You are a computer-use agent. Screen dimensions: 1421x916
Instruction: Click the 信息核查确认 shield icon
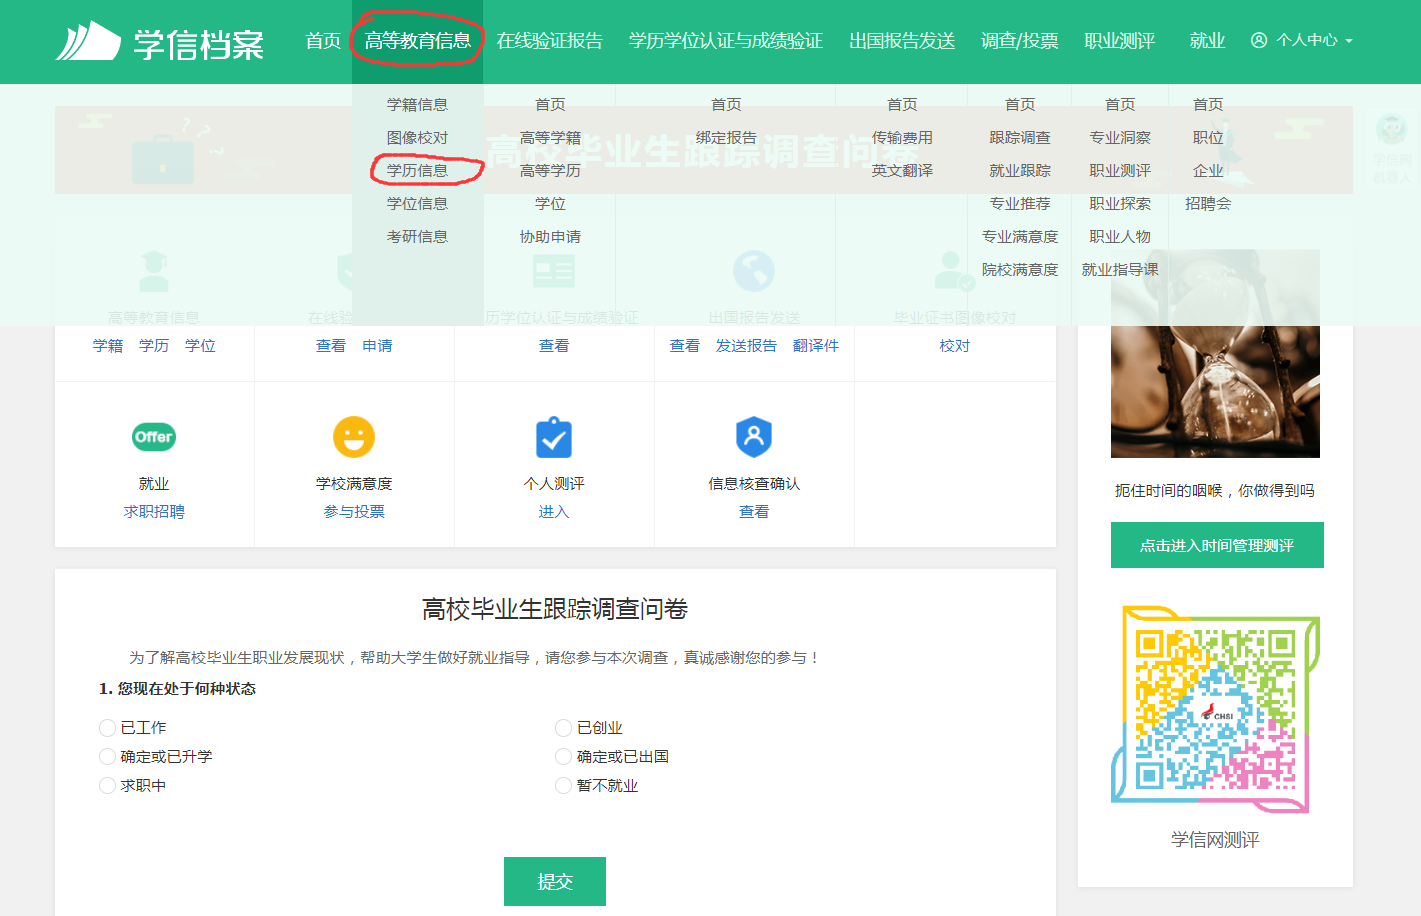754,437
